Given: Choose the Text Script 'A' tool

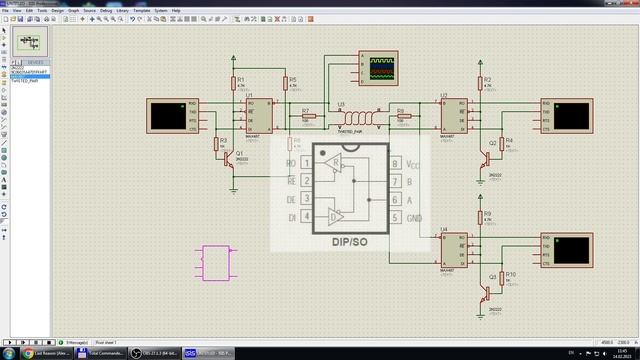Looking at the screenshot, I should (4, 180).
